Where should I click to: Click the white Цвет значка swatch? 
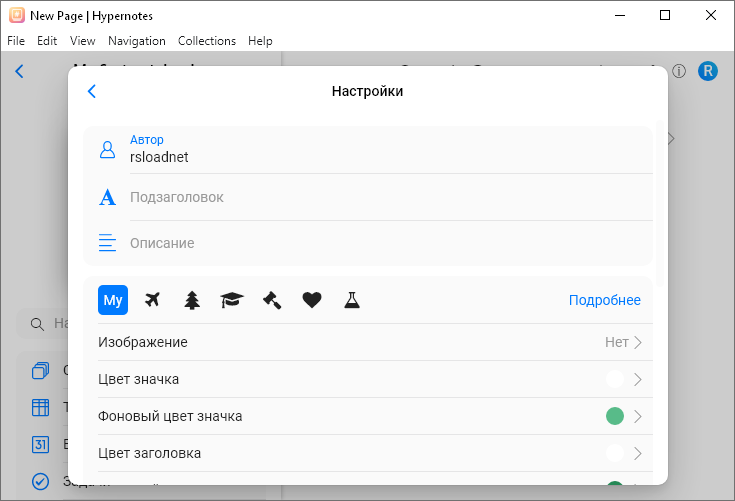click(615, 379)
